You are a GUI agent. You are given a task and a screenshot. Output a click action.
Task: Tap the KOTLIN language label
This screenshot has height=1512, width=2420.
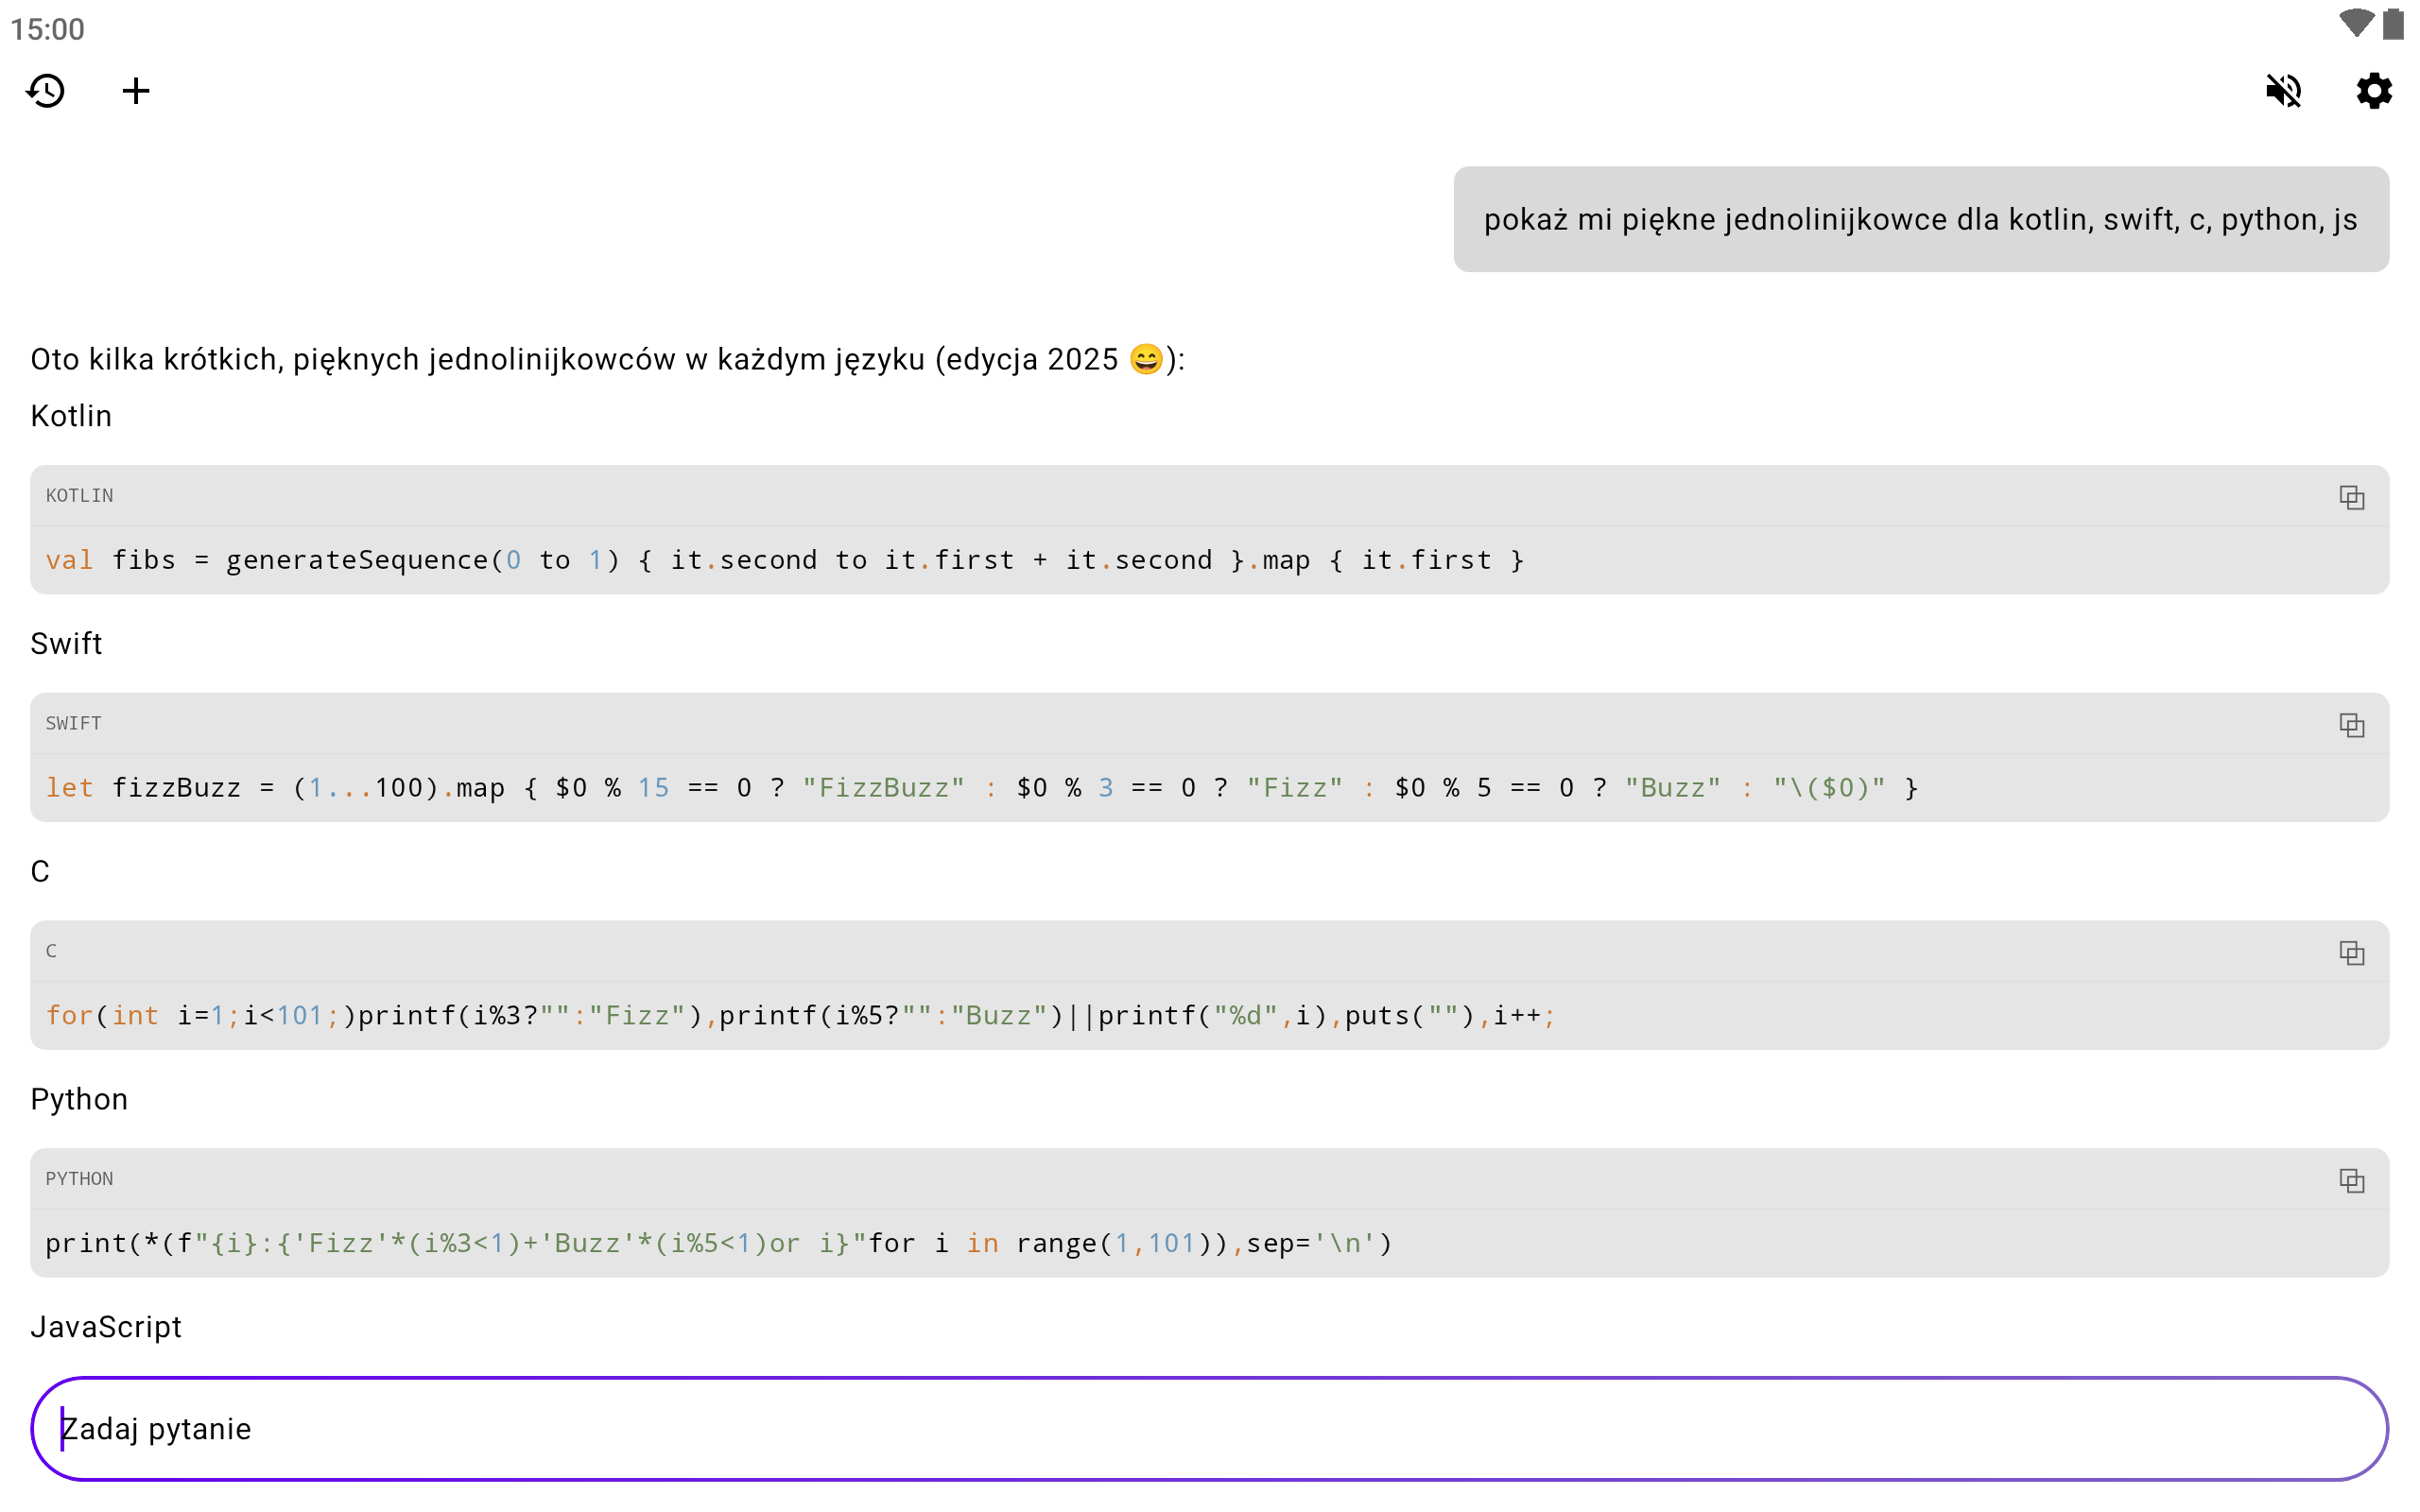click(79, 496)
